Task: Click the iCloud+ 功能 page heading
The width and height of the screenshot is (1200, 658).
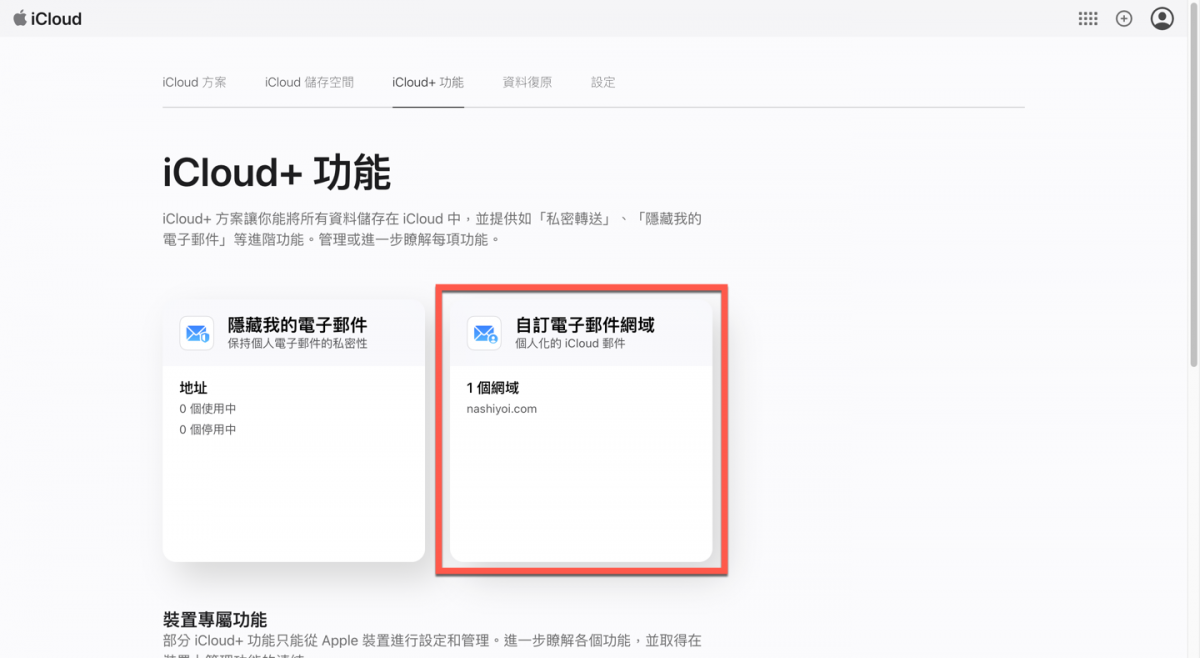Action: [276, 173]
